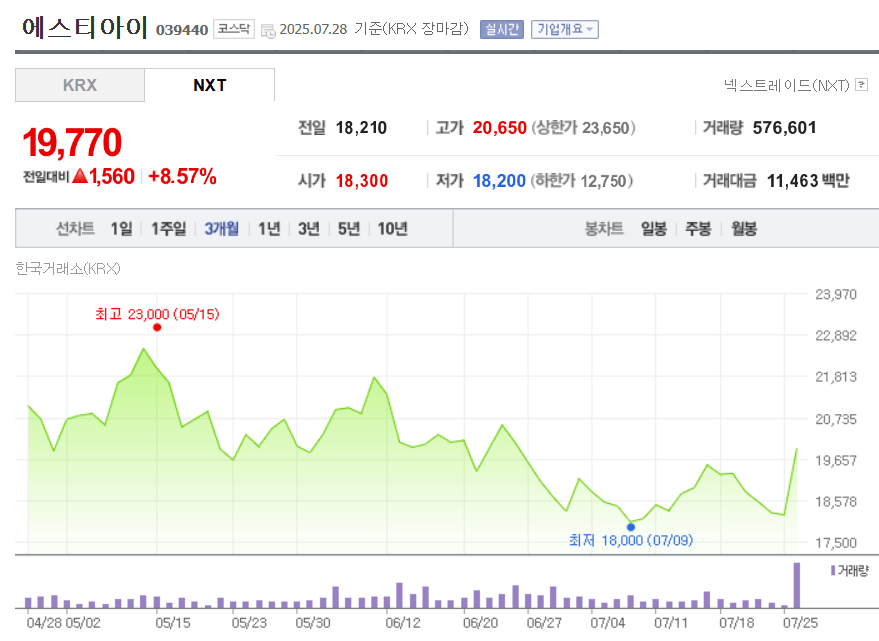The height and width of the screenshot is (641, 879).
Task: Click the calendar clock icon beside the date
Action: pyautogui.click(x=268, y=31)
